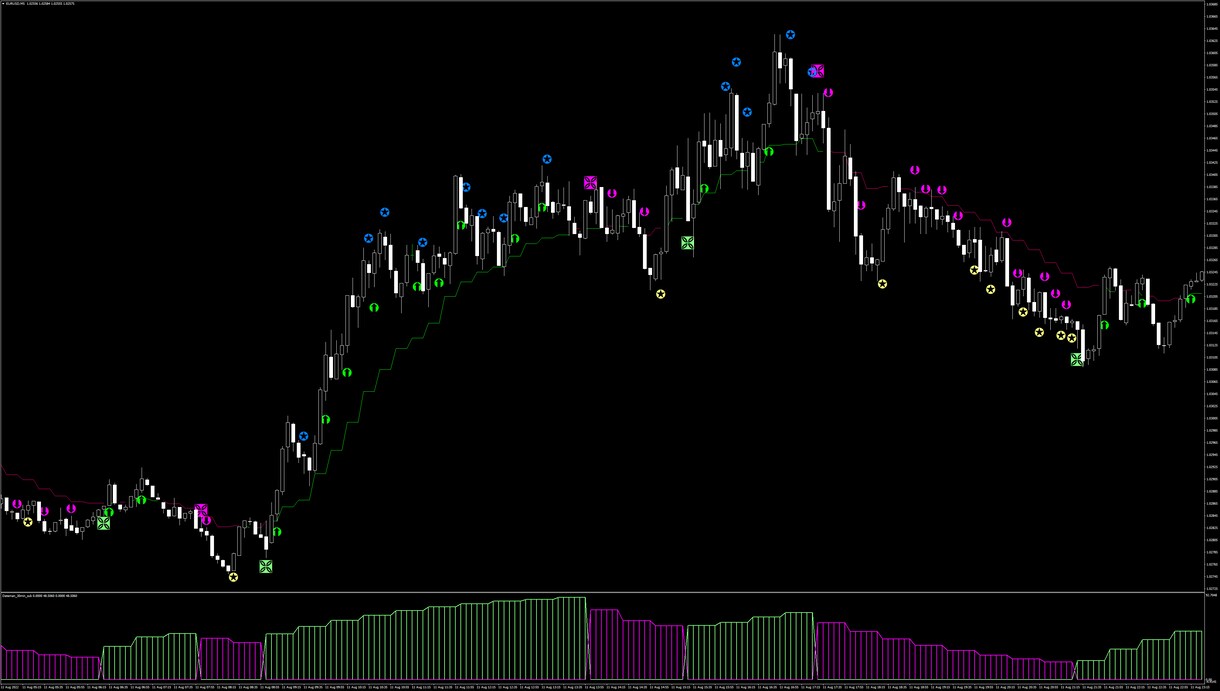Select the rightmost green arrow marker

(1190, 299)
